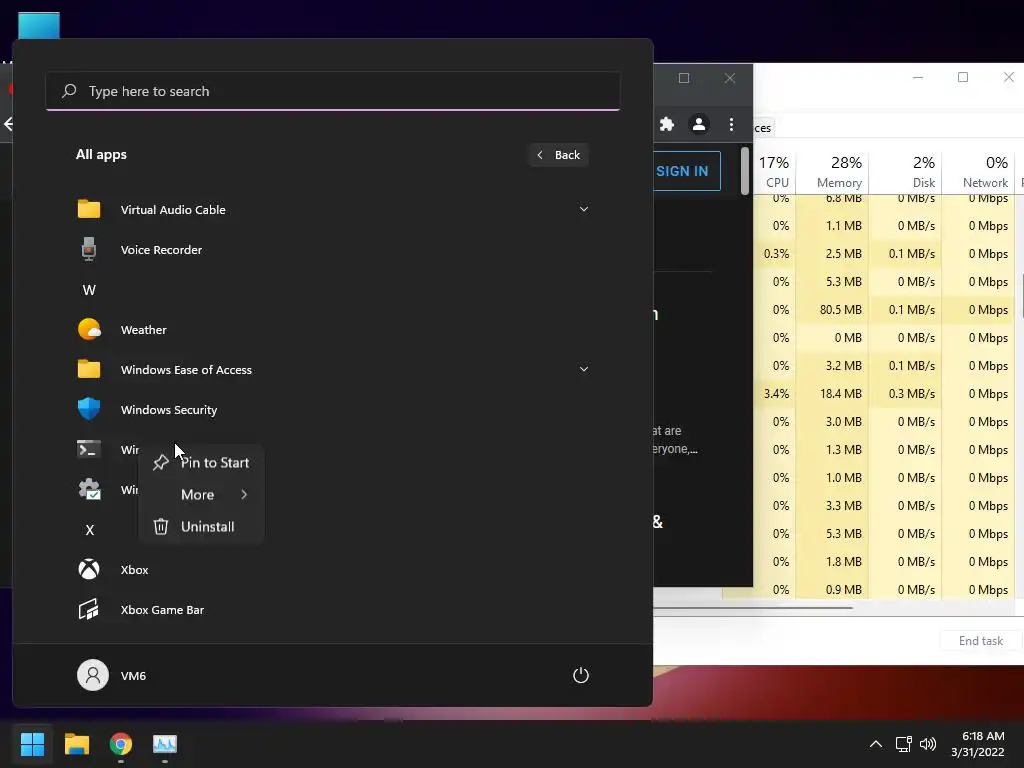Open the Xbox Game Bar icon
1024x768 pixels.
[x=89, y=609]
